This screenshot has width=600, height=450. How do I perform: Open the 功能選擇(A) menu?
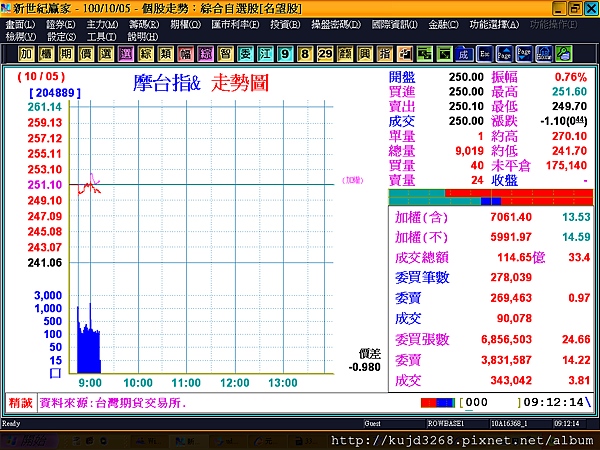494,24
